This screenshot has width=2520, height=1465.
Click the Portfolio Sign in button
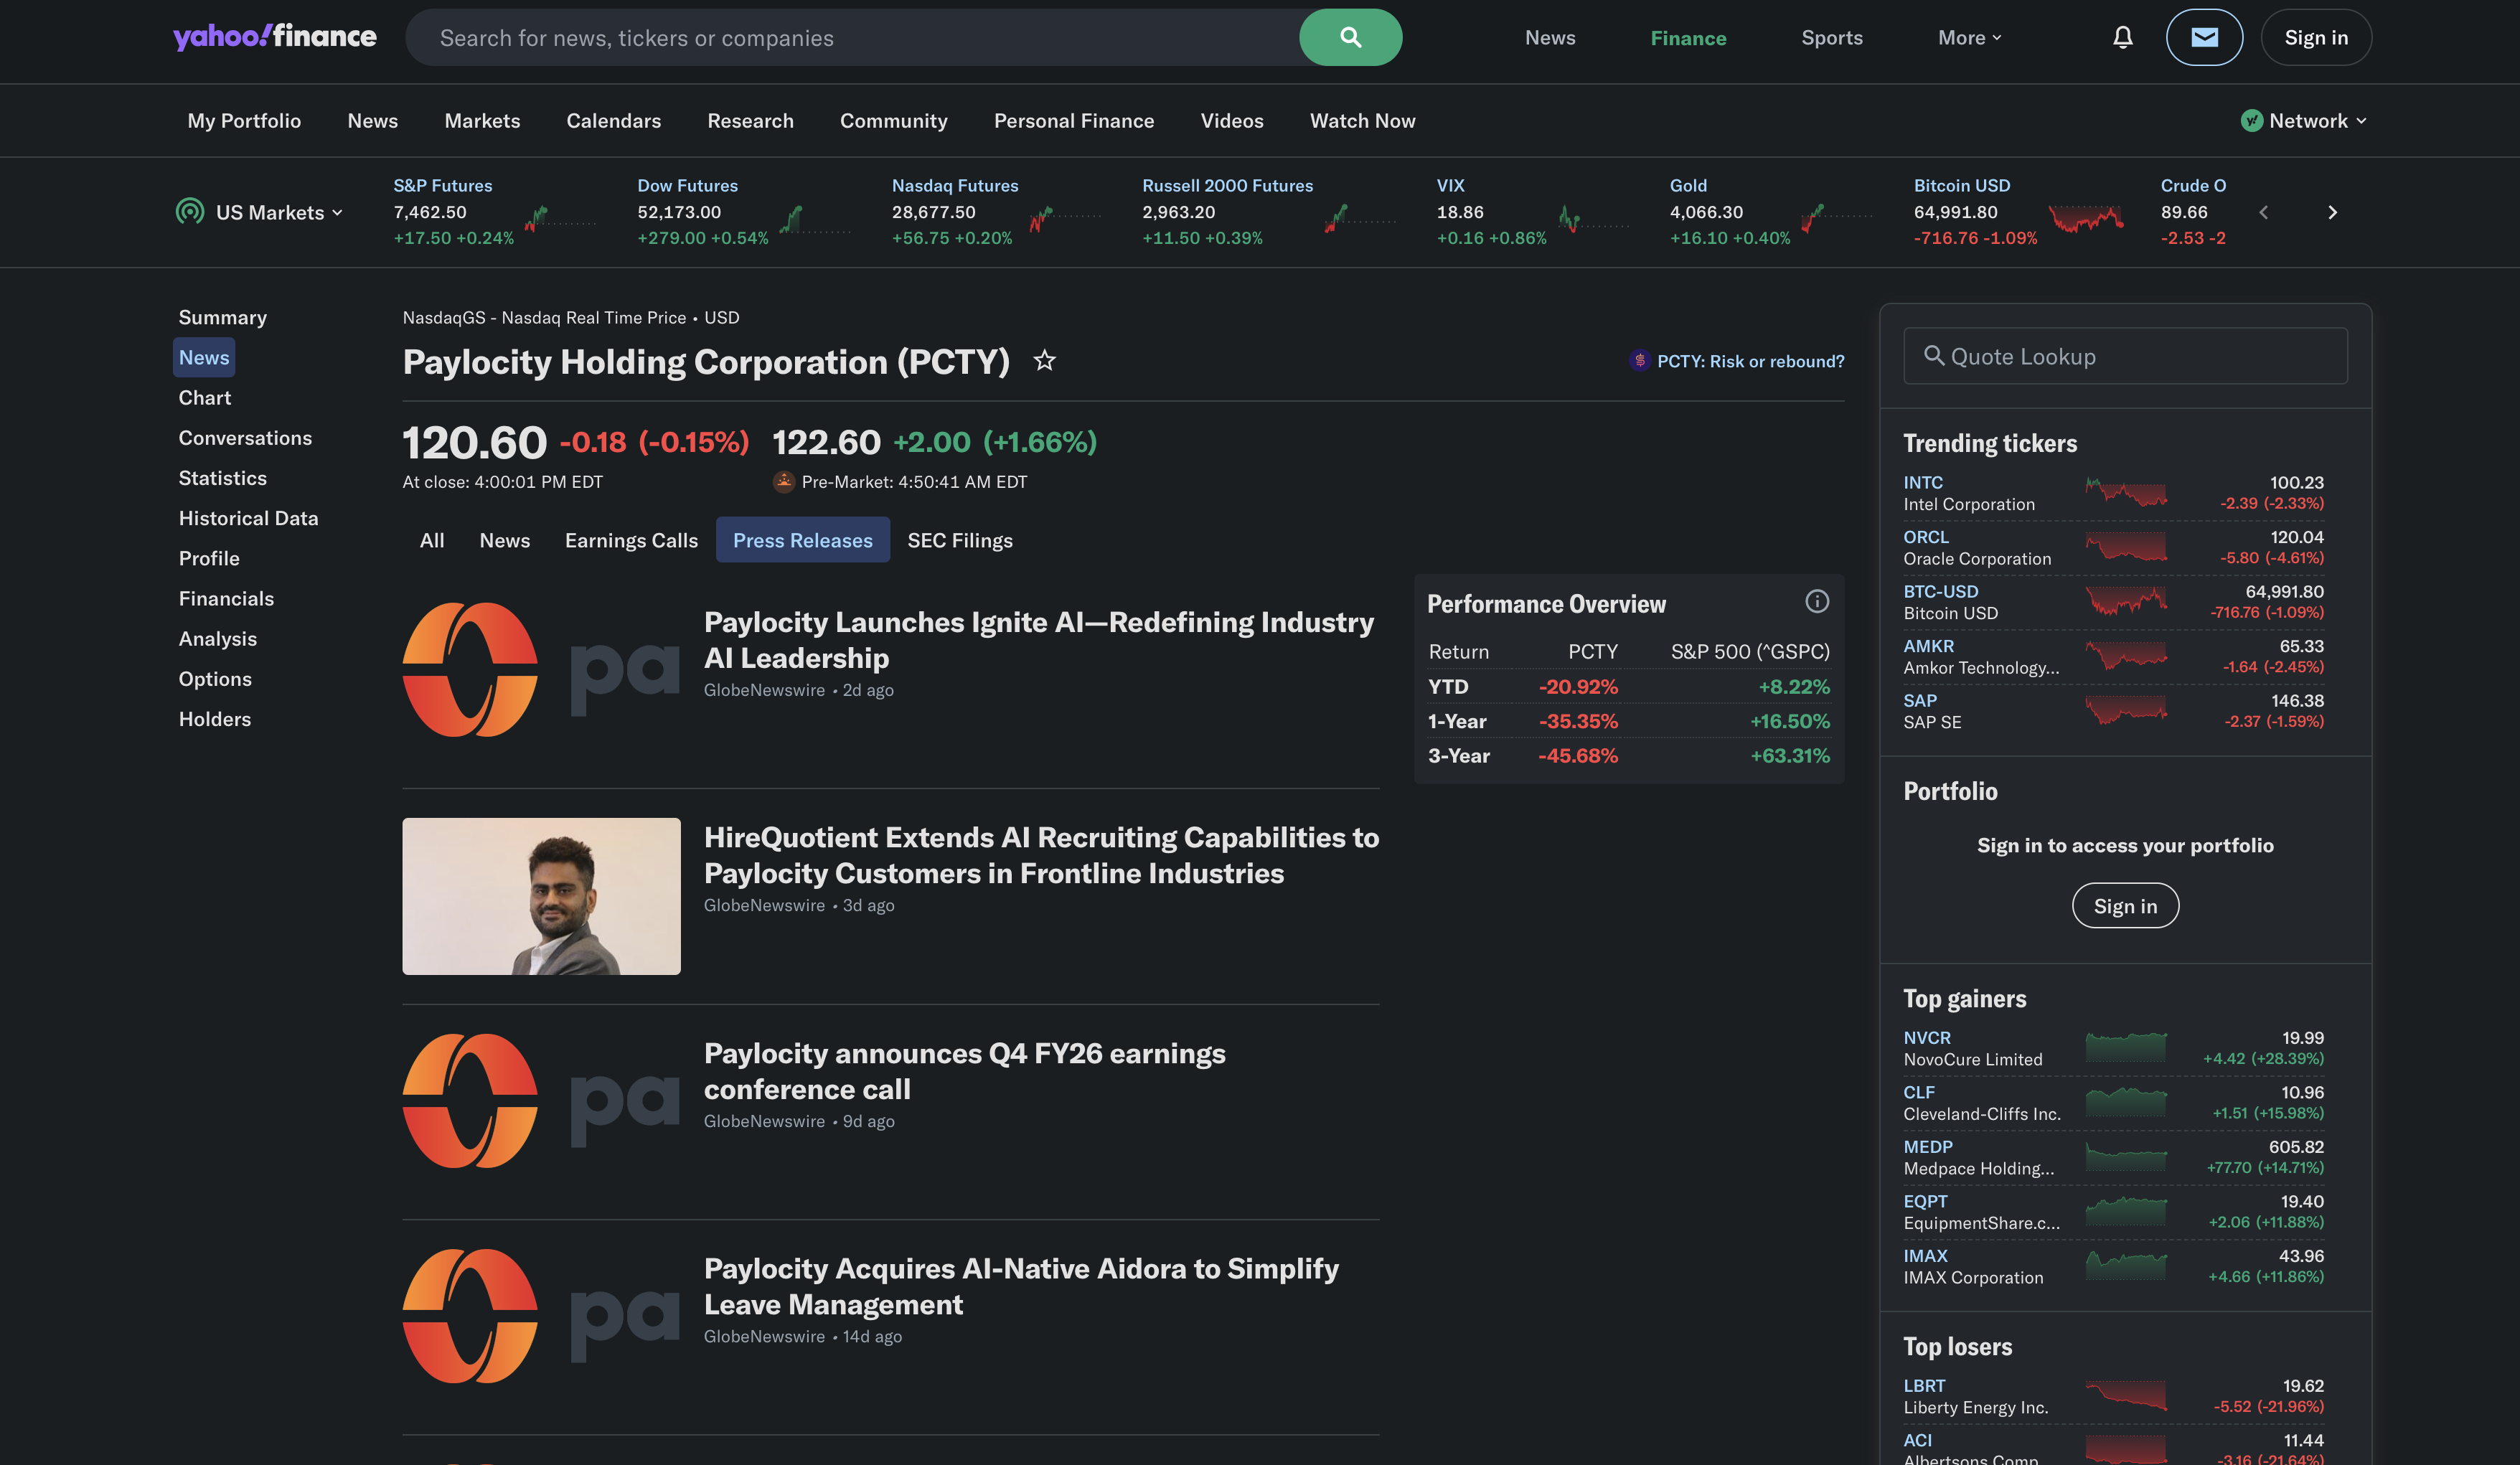[2125, 905]
